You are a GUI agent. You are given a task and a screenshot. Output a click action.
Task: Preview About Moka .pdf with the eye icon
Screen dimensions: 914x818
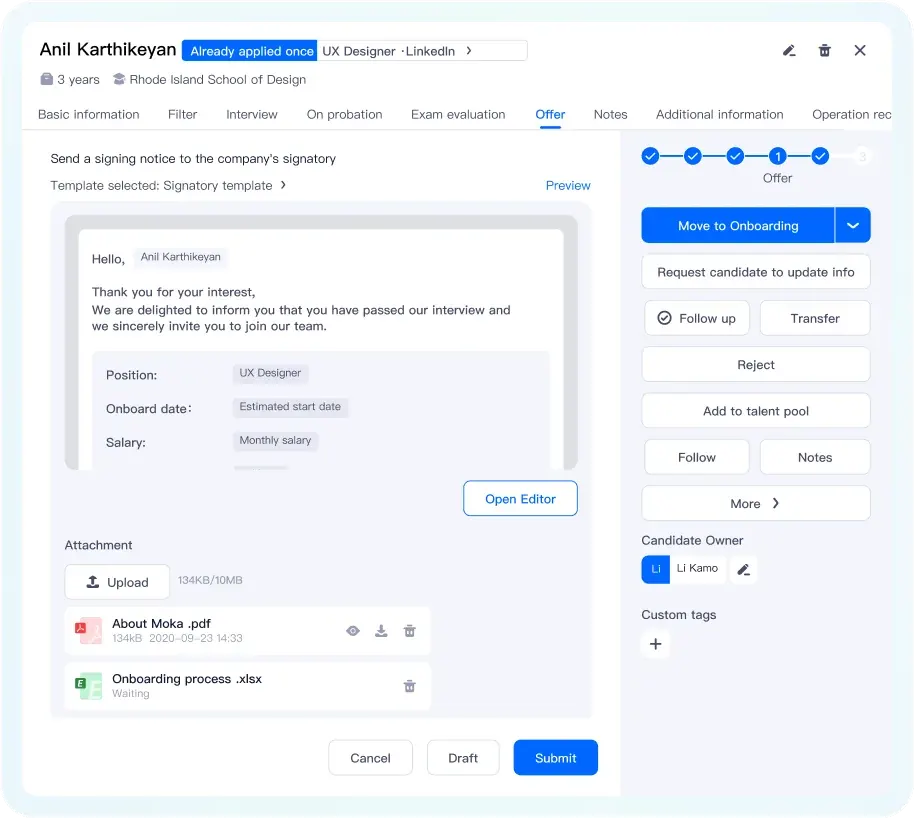pyautogui.click(x=352, y=631)
